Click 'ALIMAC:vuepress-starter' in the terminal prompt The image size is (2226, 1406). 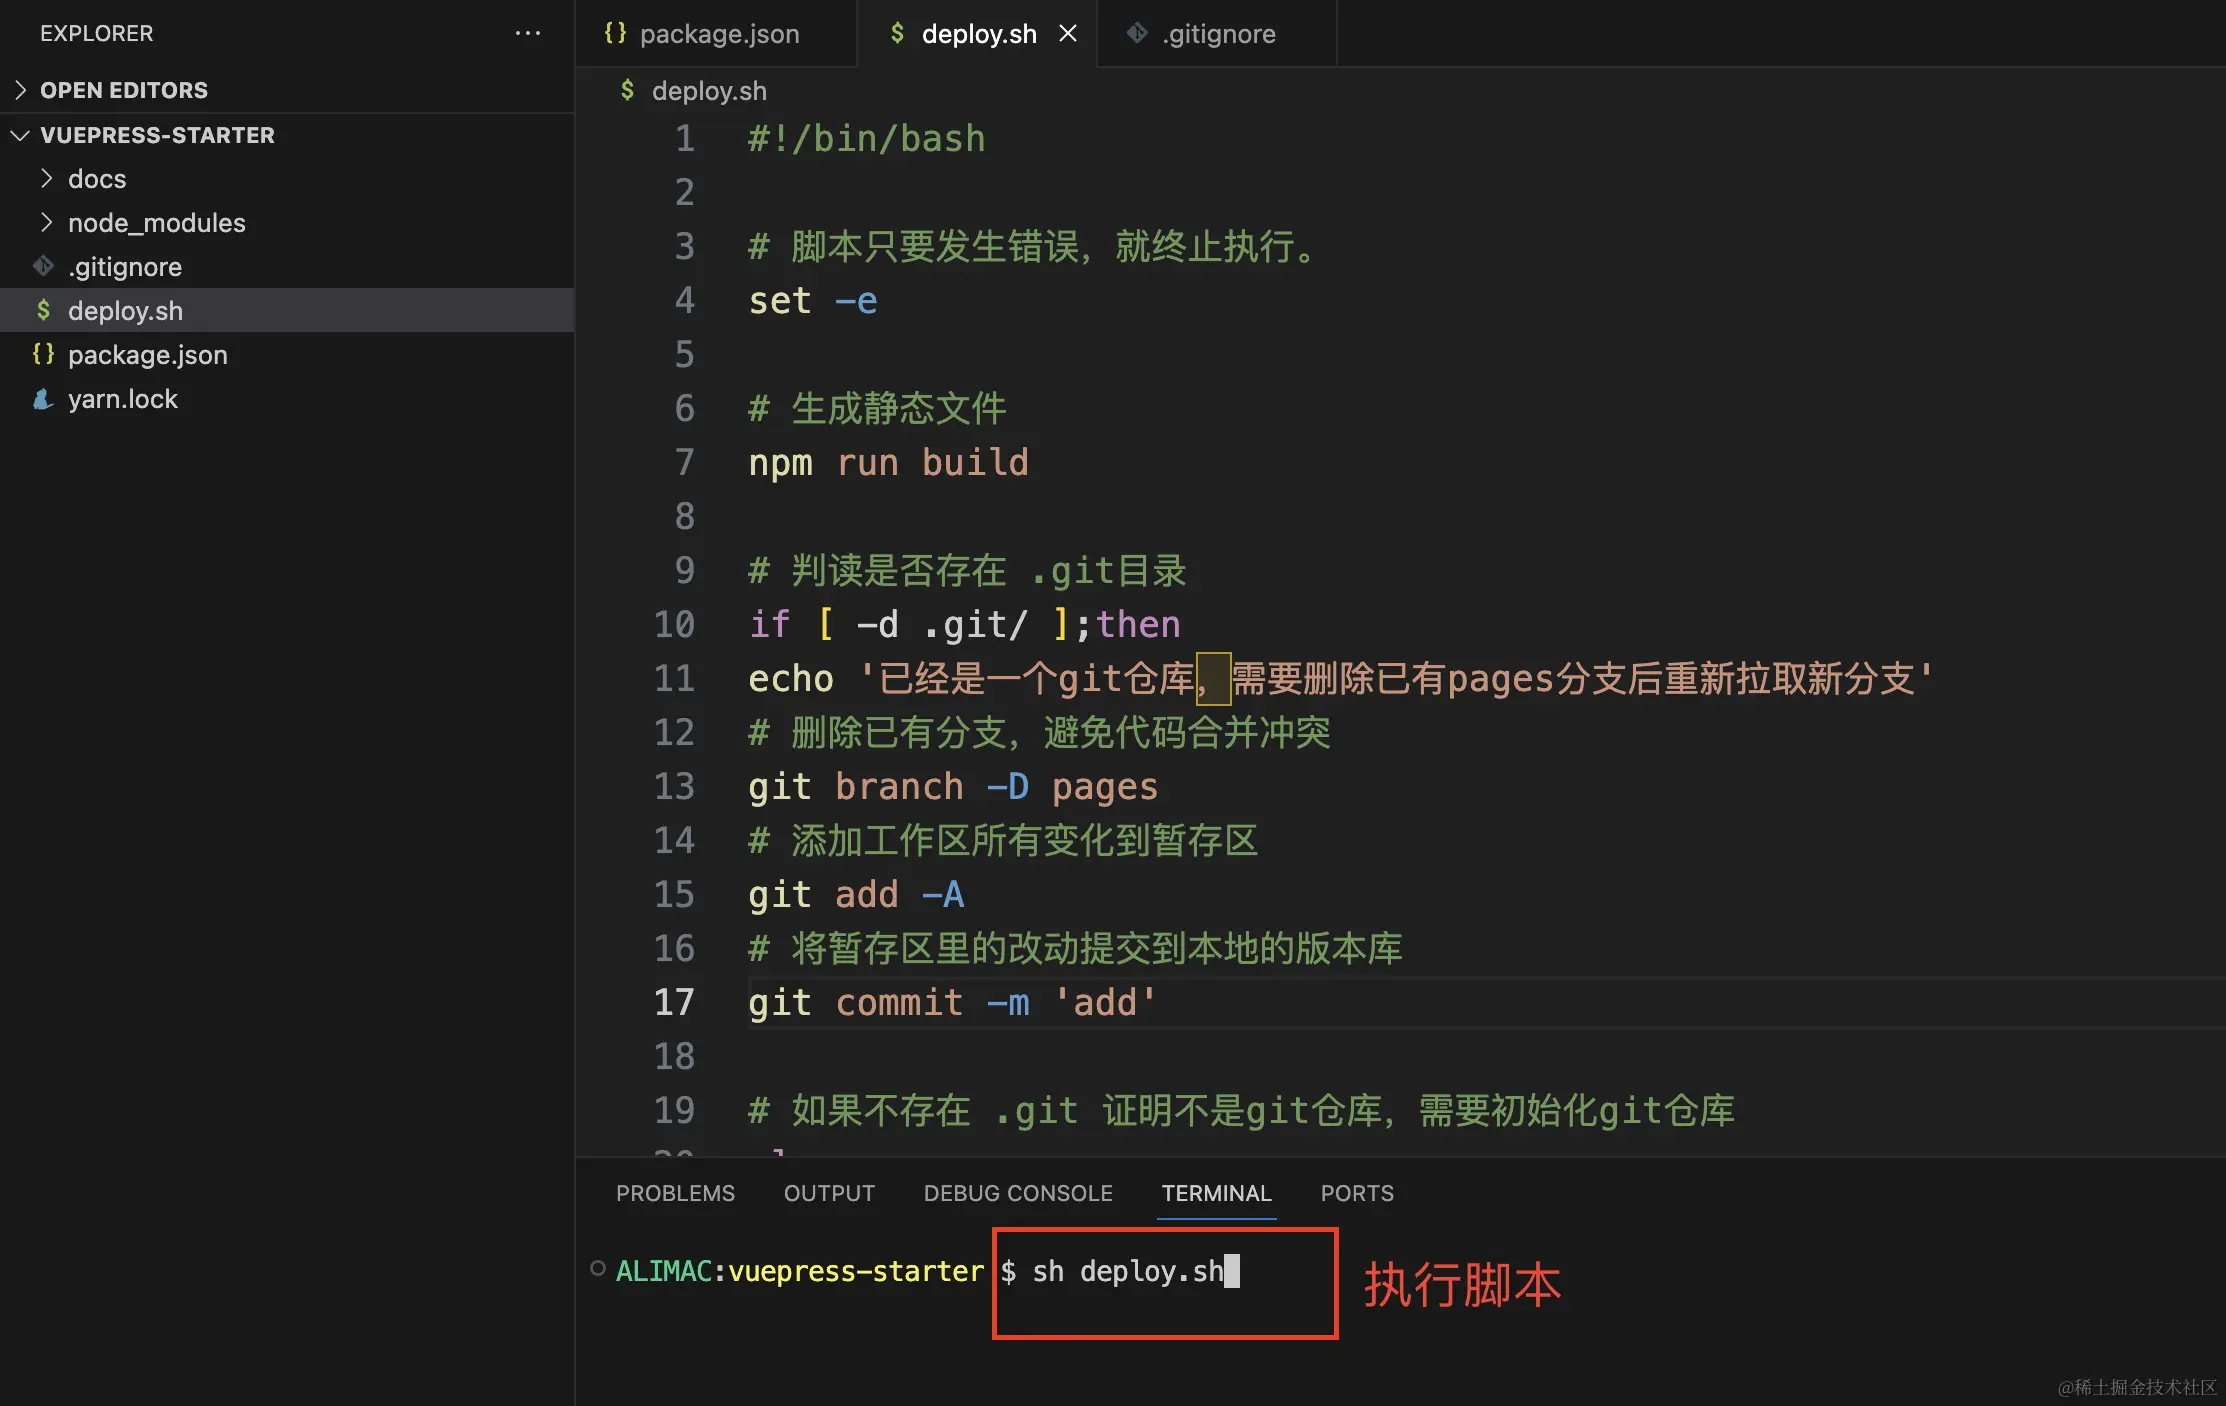pyautogui.click(x=800, y=1271)
